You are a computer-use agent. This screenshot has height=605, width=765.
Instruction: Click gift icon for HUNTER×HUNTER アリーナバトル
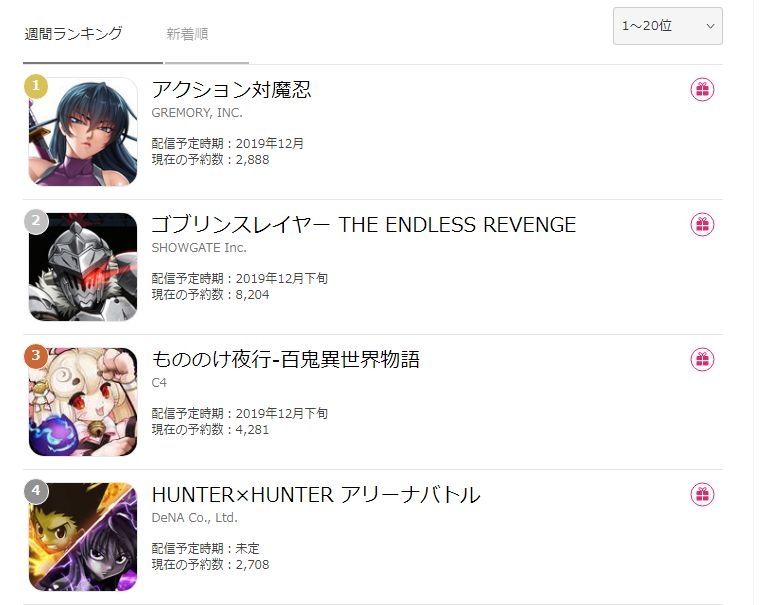point(702,494)
